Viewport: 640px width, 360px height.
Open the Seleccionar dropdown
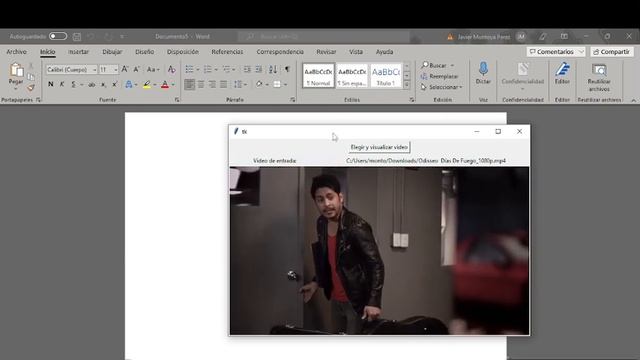tap(442, 87)
